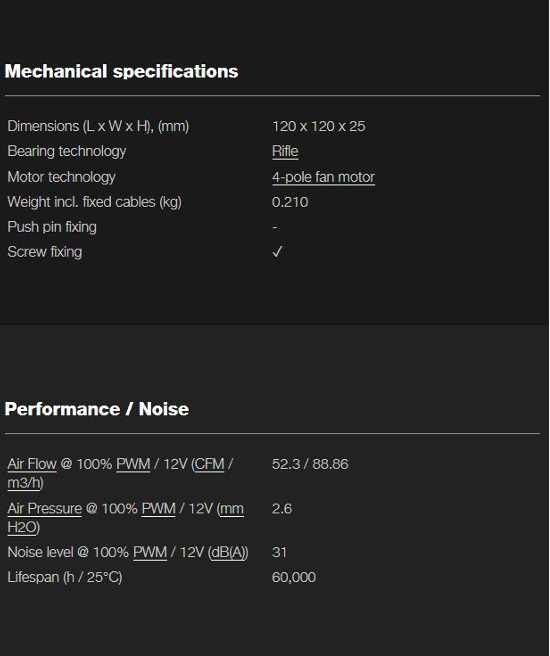Click the Screw fixing checkmark

point(277,251)
